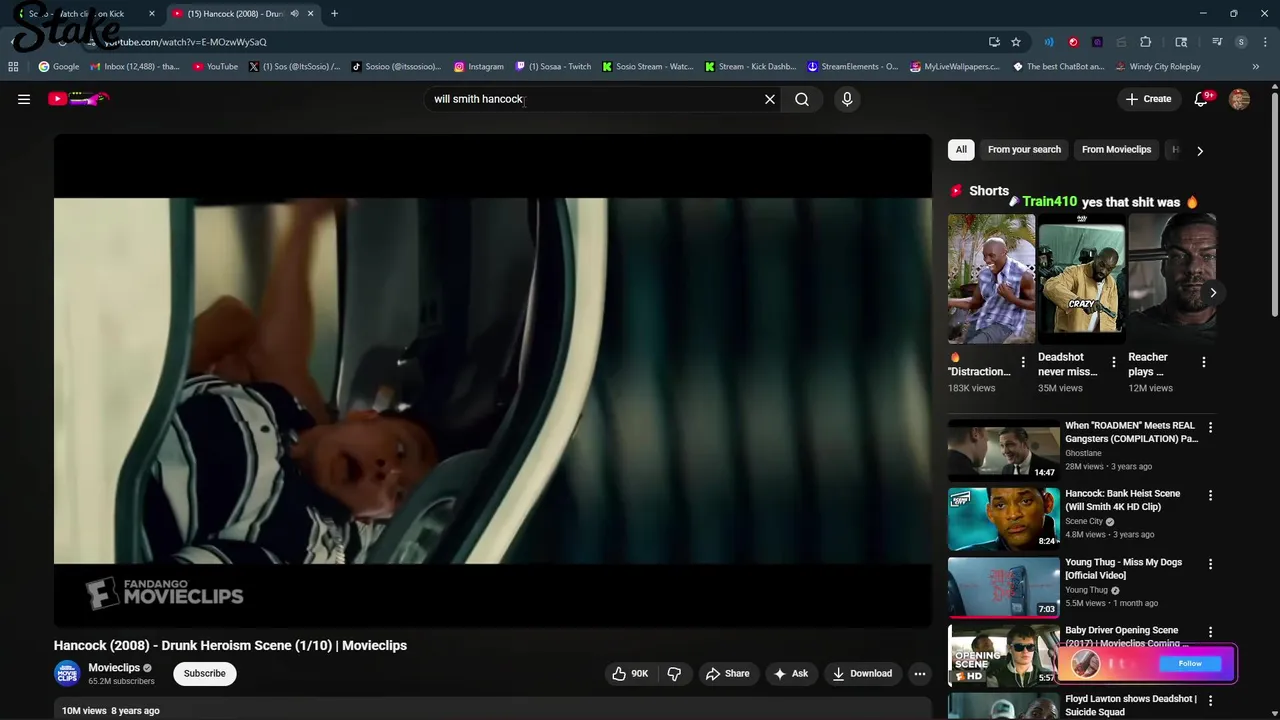
Task: Bookmark this page with the star
Action: pos(1016,42)
